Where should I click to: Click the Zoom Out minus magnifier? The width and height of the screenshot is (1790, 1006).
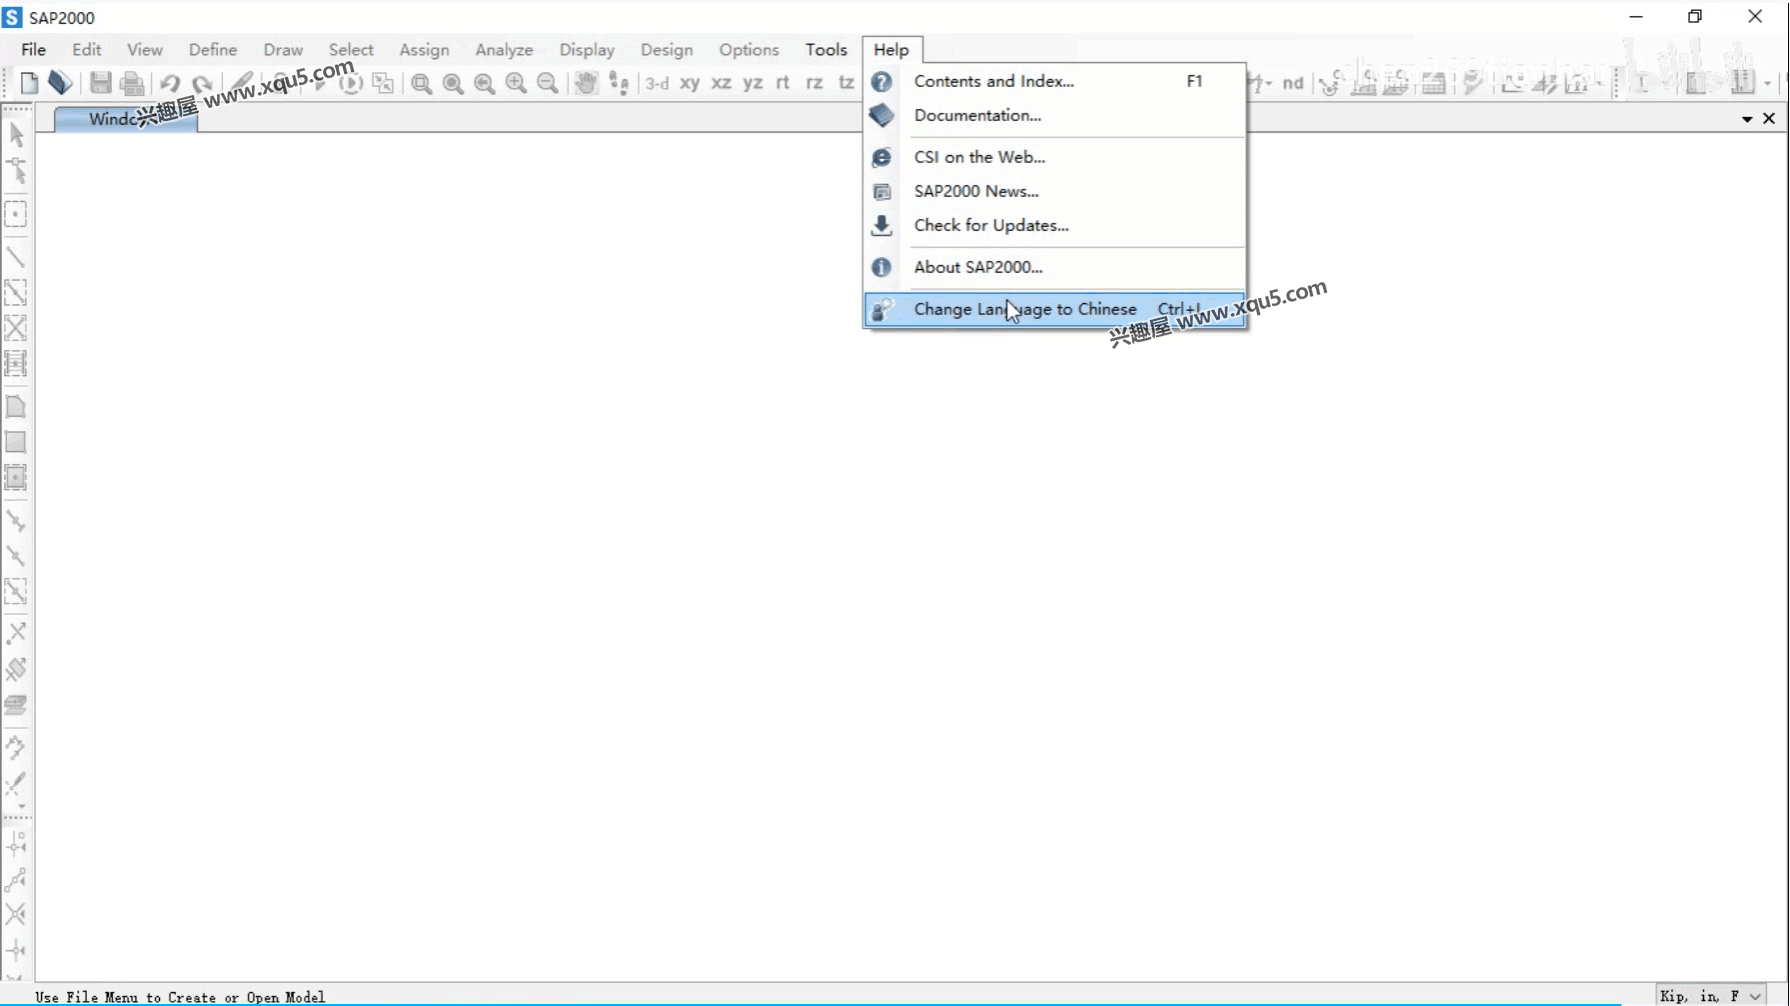[x=548, y=83]
